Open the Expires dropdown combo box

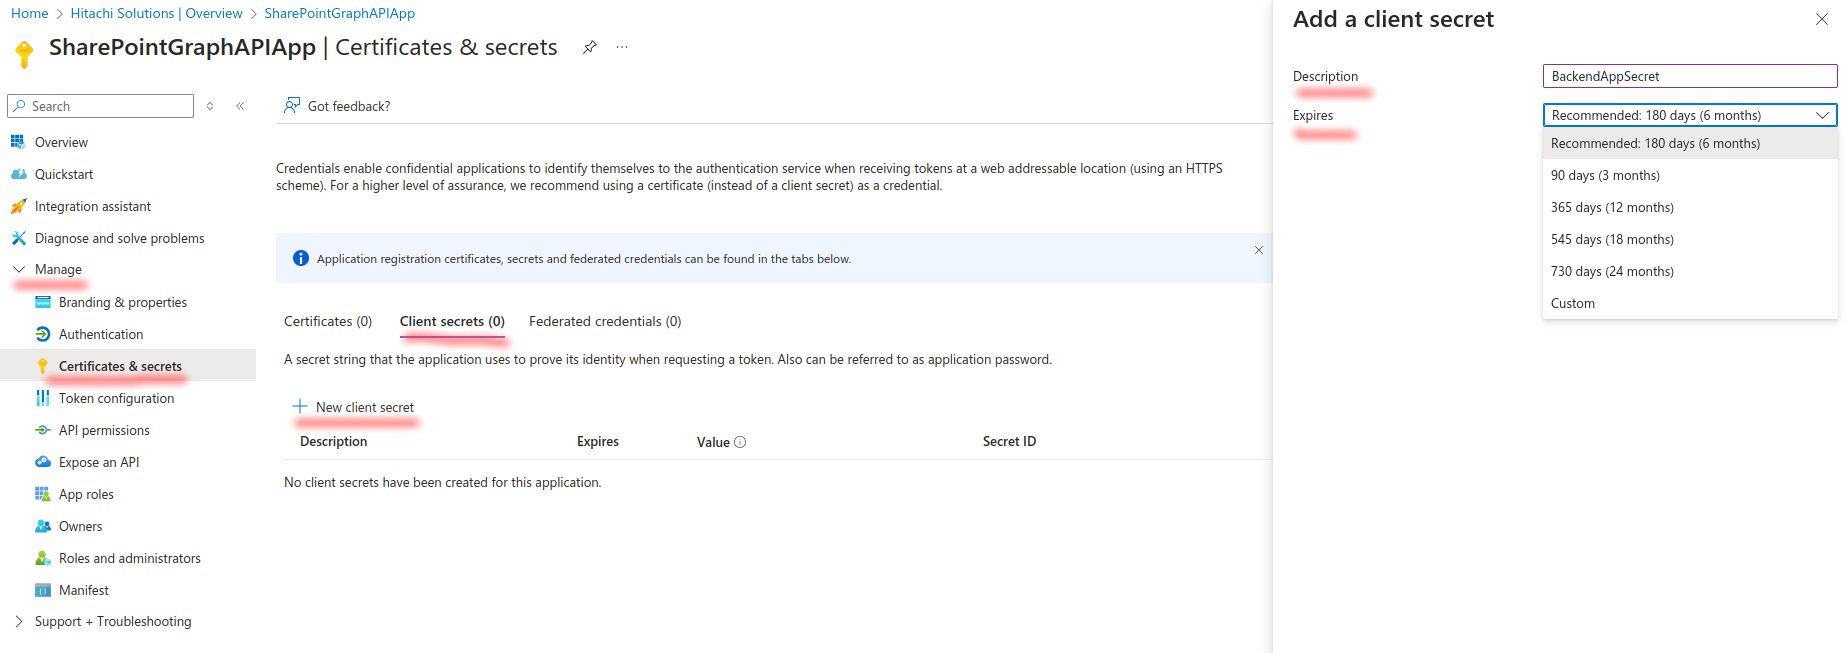coord(1690,115)
